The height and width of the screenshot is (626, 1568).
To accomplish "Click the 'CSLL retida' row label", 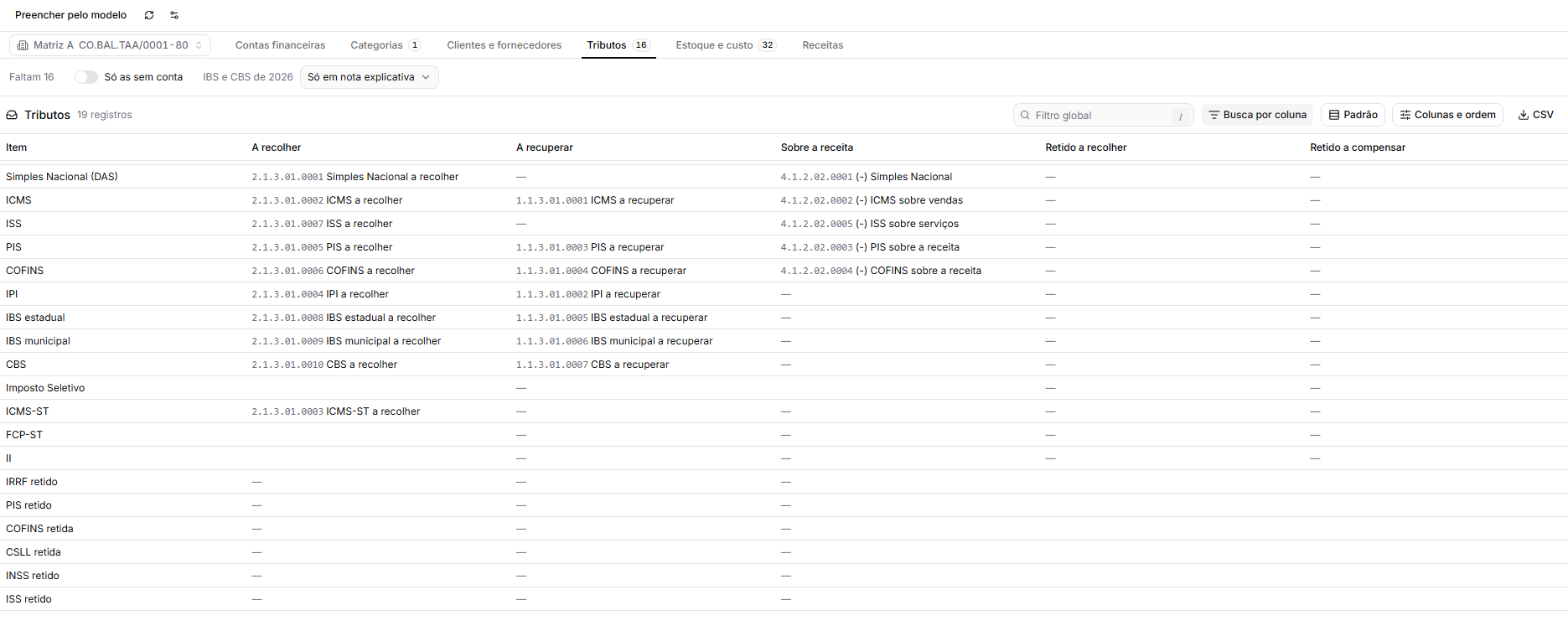I will pyautogui.click(x=34, y=552).
